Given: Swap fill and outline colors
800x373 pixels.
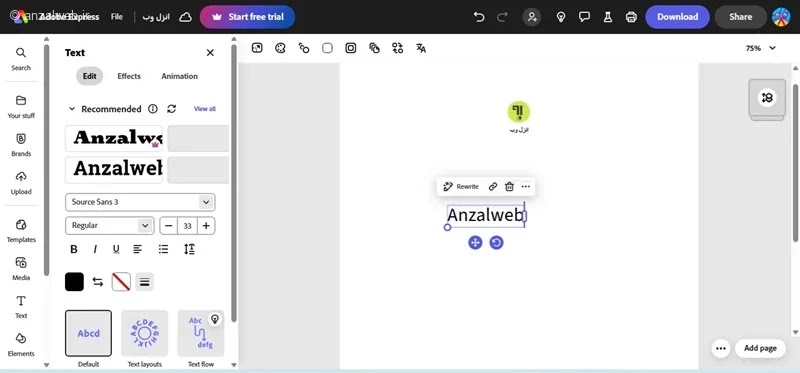Looking at the screenshot, I should point(97,282).
